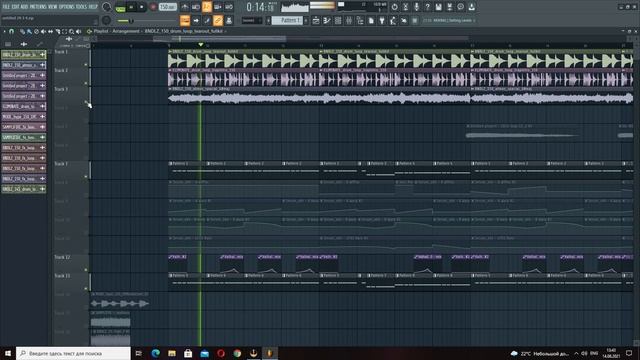Screen dimensions: 640x360
Task: Click the transport stop button
Action: 142,7
